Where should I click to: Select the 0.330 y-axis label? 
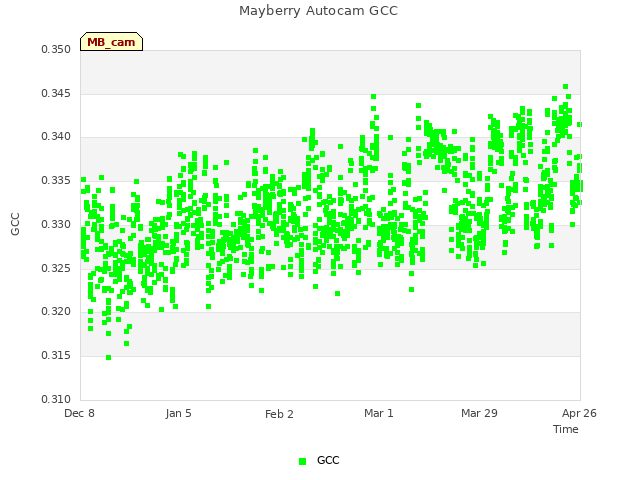[x=56, y=224]
